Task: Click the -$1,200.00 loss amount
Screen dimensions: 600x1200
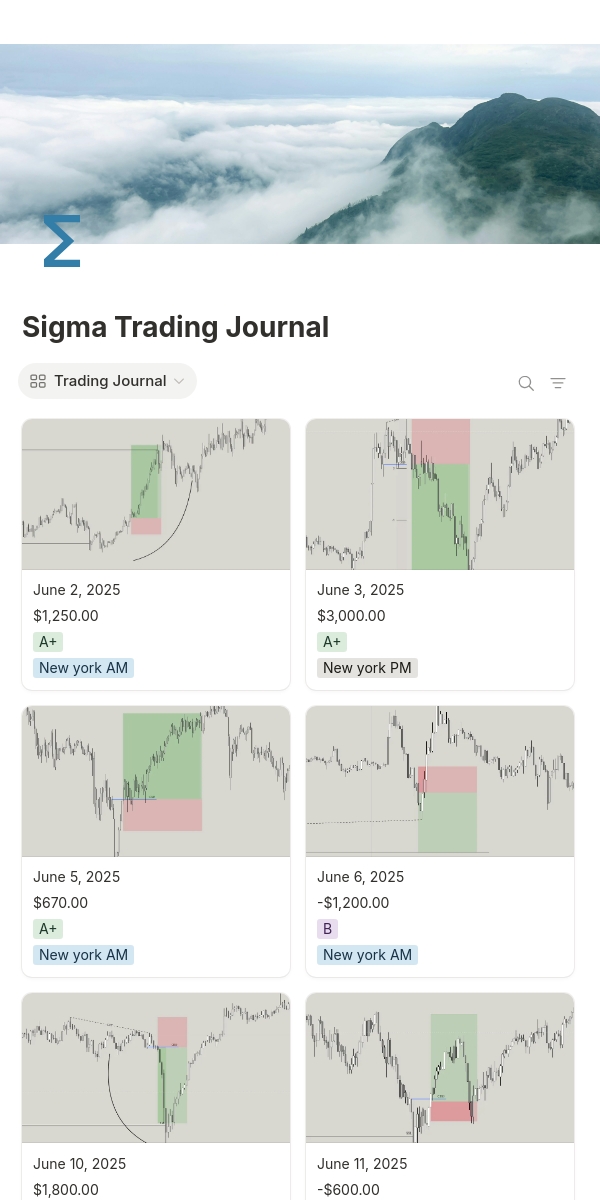Action: [353, 903]
